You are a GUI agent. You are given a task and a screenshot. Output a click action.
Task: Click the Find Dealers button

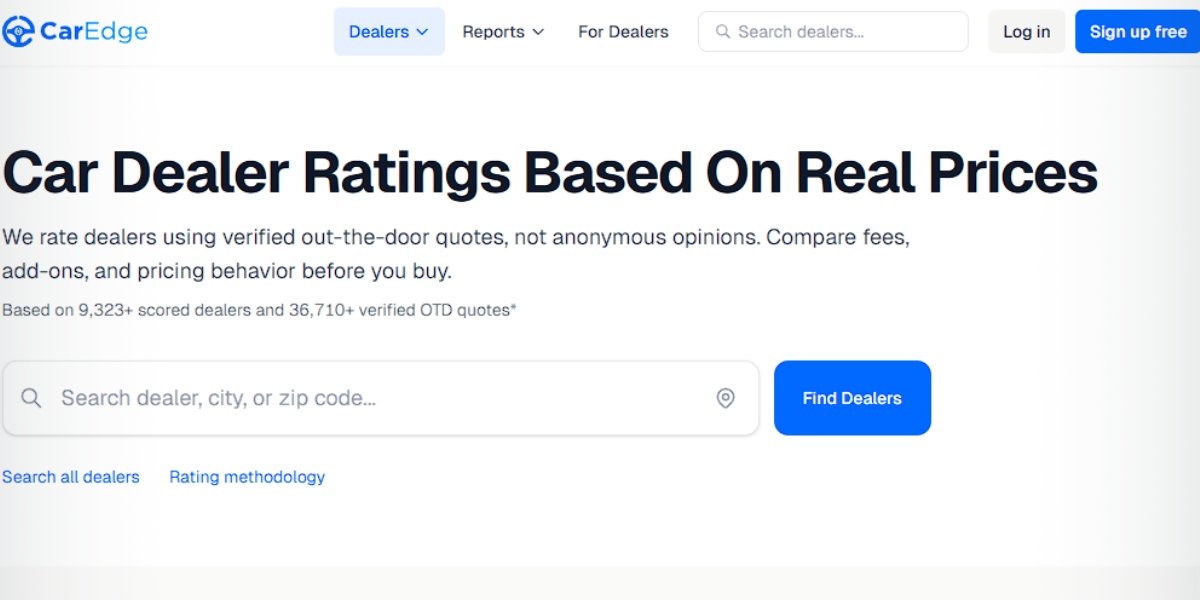[x=852, y=397]
